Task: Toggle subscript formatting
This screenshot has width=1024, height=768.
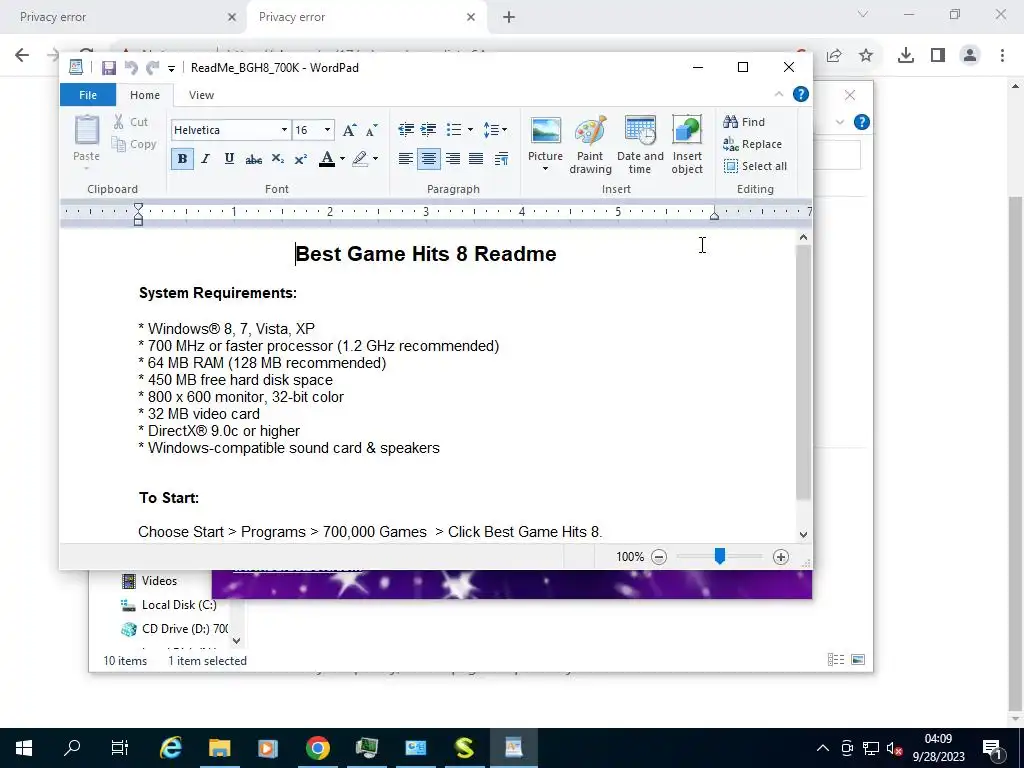Action: 278,159
